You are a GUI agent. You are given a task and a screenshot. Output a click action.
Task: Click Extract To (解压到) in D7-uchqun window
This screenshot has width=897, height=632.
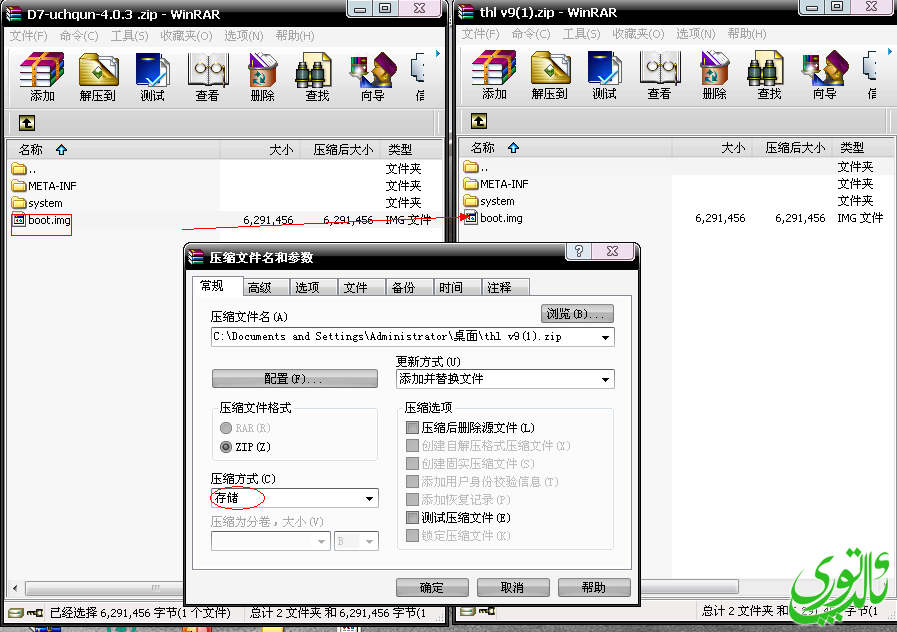click(98, 77)
